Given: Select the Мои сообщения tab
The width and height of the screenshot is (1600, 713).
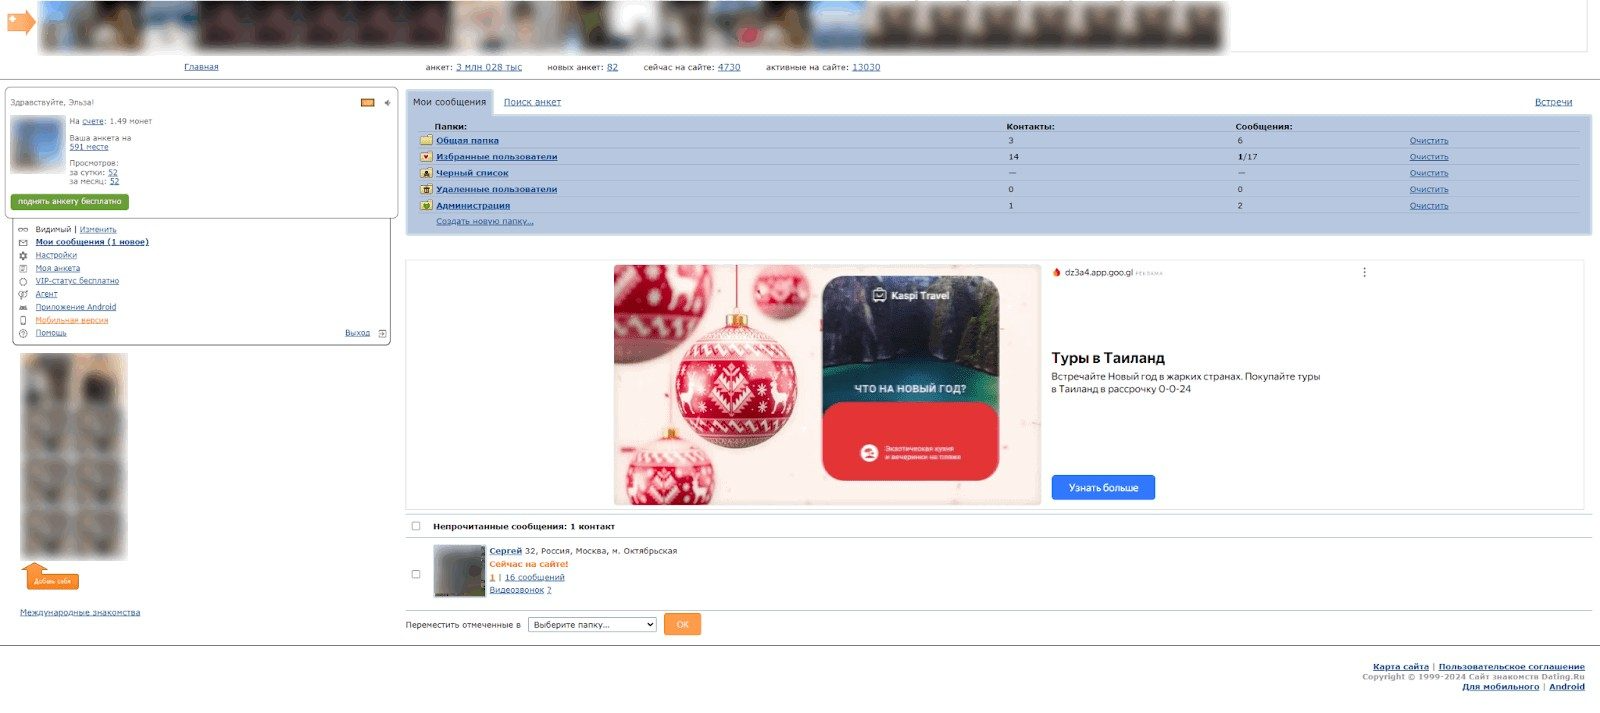Looking at the screenshot, I should coord(449,102).
